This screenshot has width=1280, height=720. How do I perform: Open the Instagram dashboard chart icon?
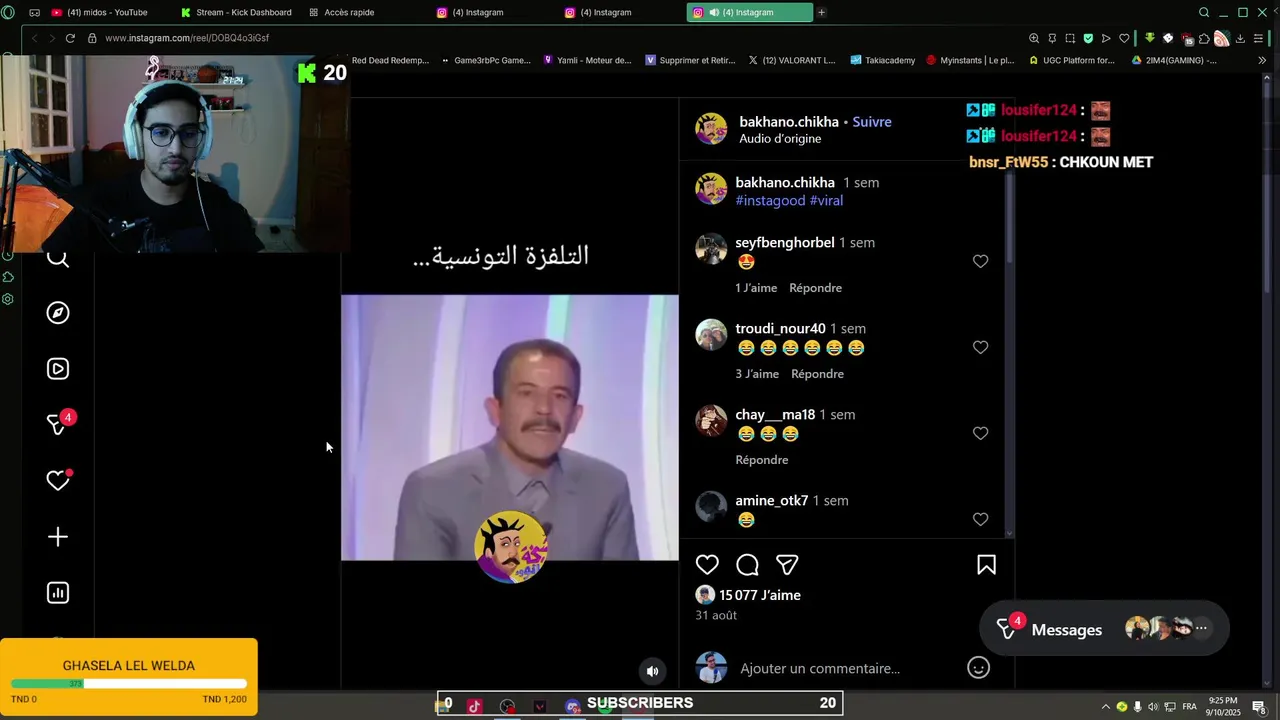[x=58, y=593]
